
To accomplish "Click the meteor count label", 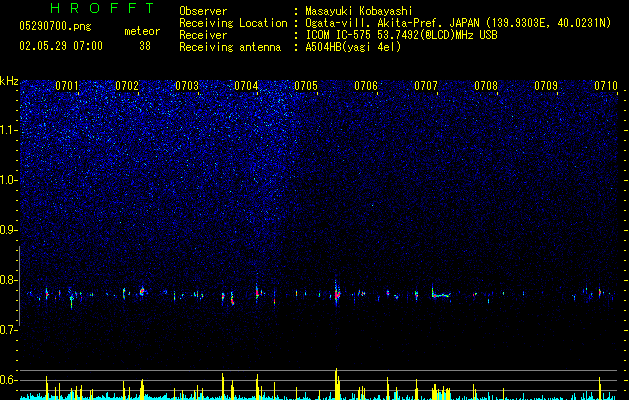I will (142, 31).
